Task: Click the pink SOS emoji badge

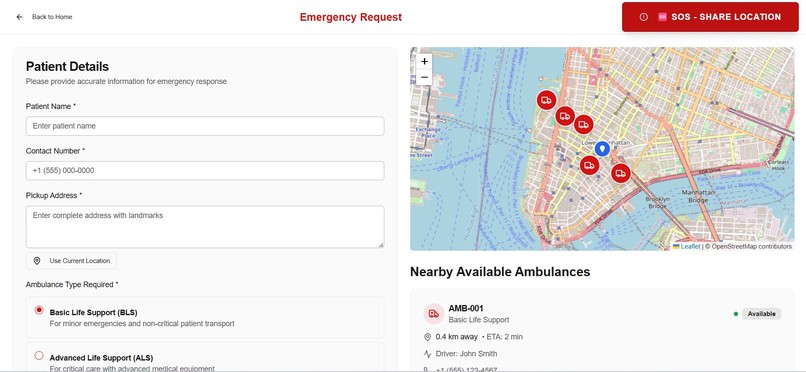Action: click(662, 17)
